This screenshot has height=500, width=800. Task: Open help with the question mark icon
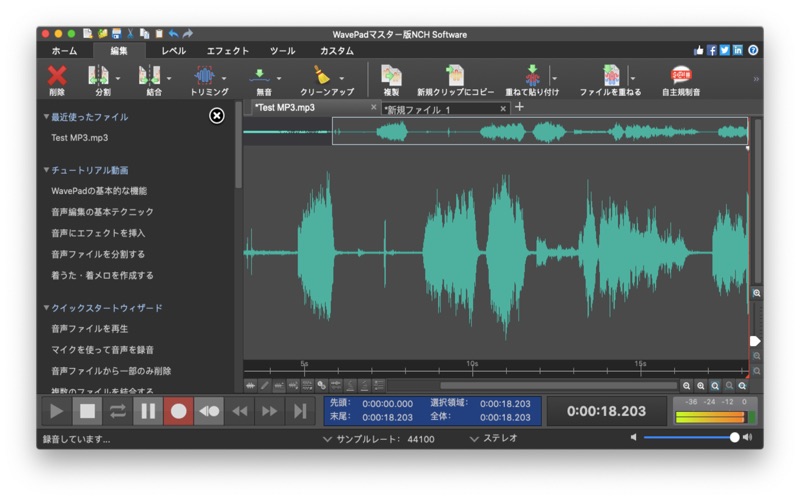point(753,50)
